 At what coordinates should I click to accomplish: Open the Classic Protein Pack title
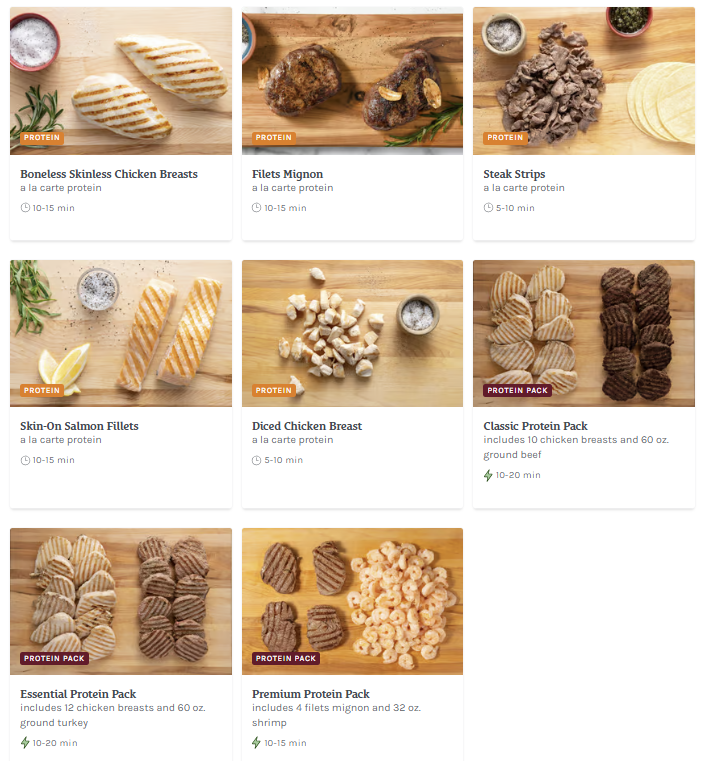pyautogui.click(x=535, y=426)
